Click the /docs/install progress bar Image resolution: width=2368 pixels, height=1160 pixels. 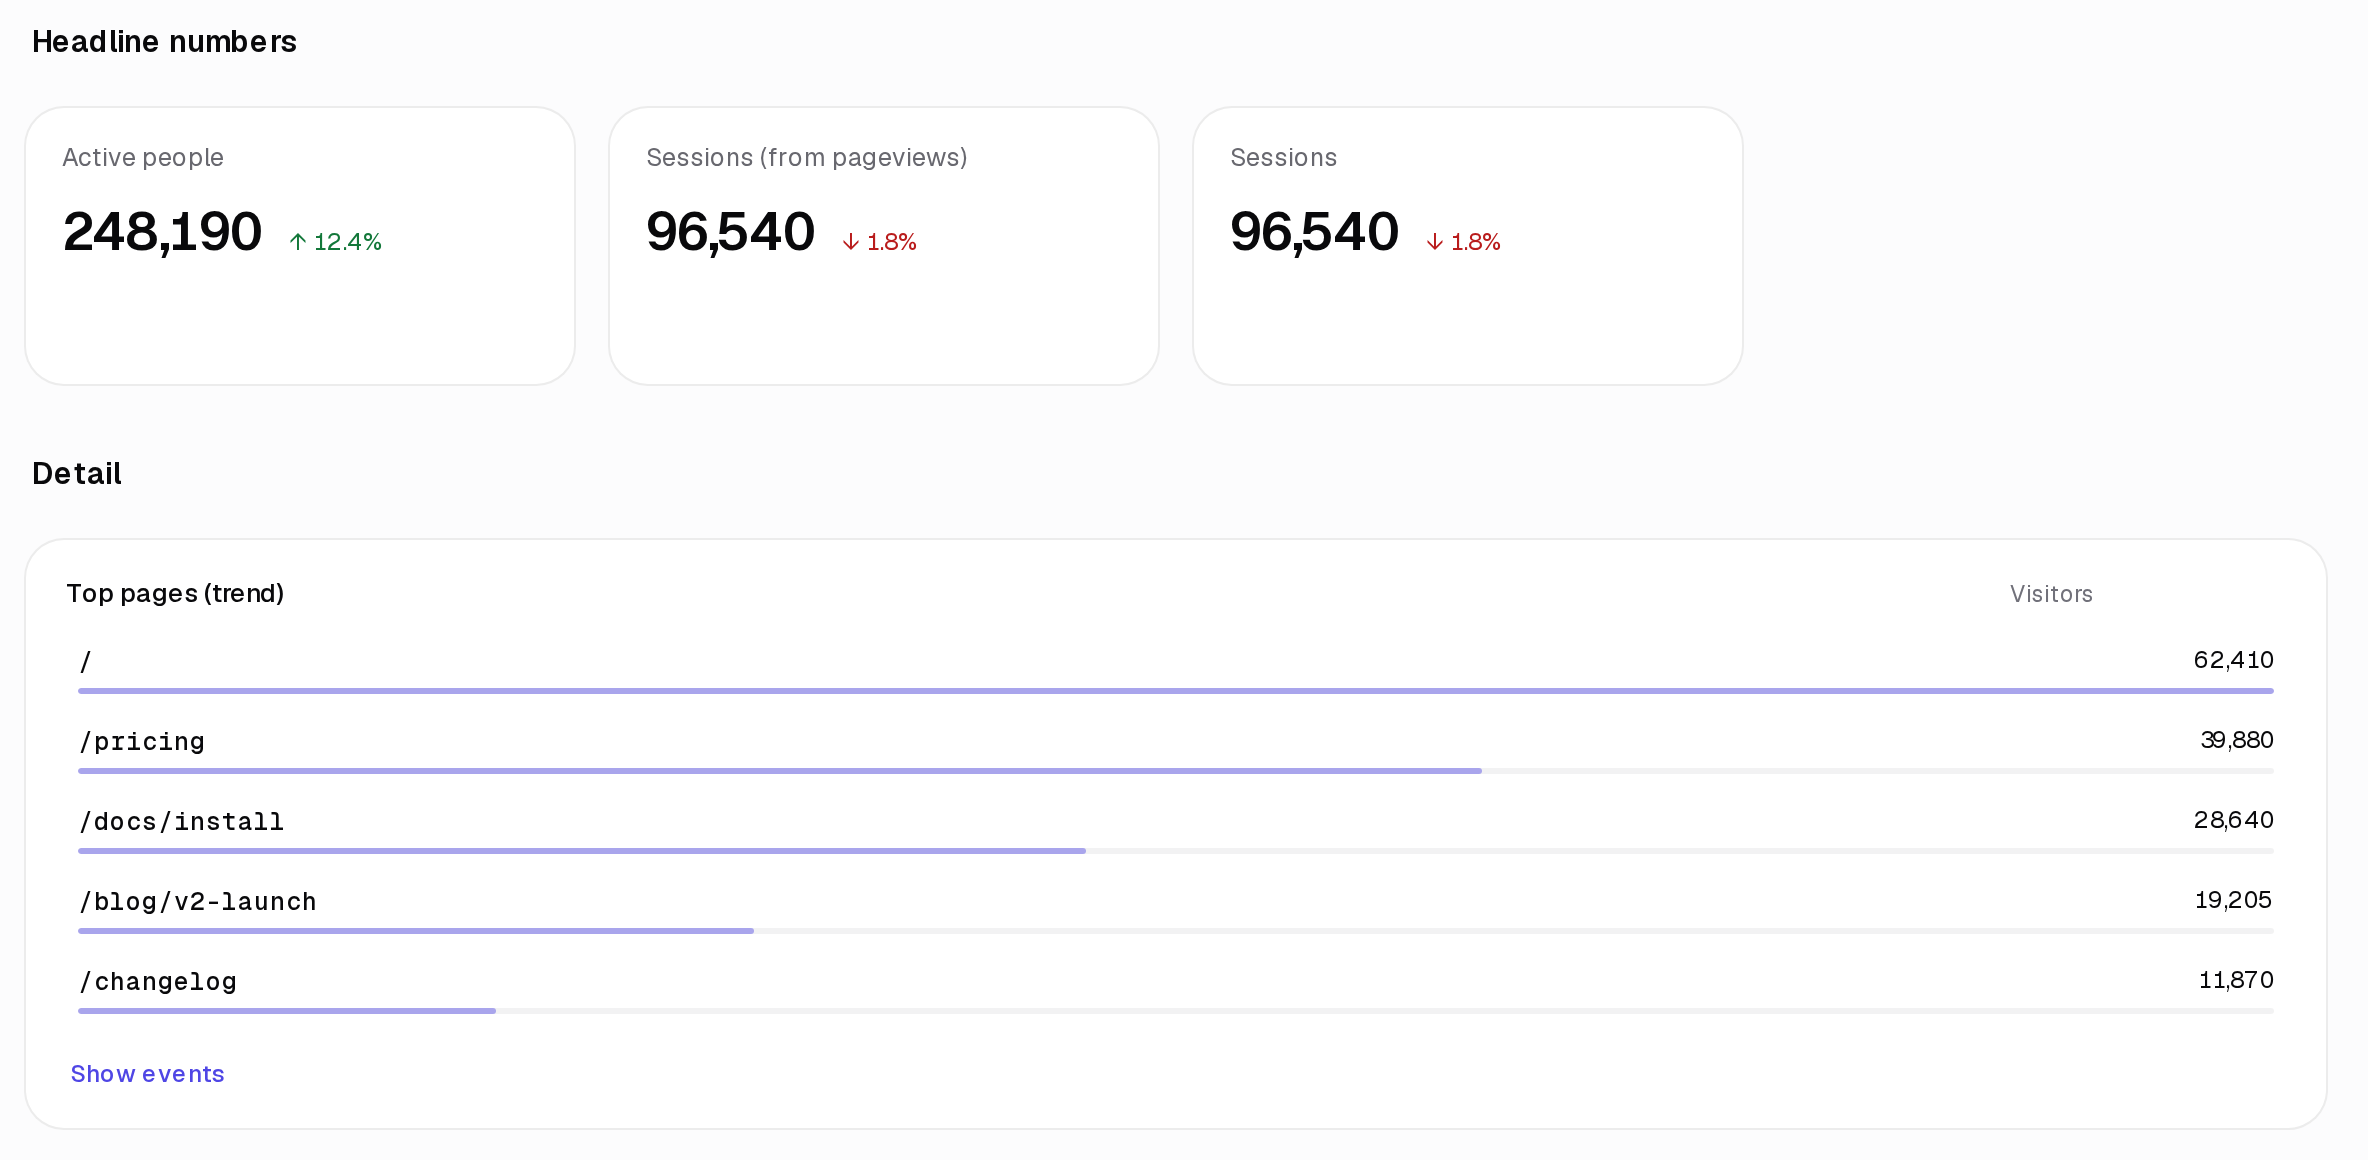coord(1176,851)
